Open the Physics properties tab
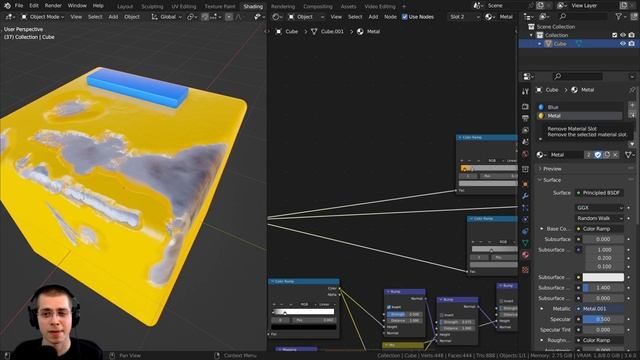This screenshot has height=360, width=640. pyautogui.click(x=525, y=220)
